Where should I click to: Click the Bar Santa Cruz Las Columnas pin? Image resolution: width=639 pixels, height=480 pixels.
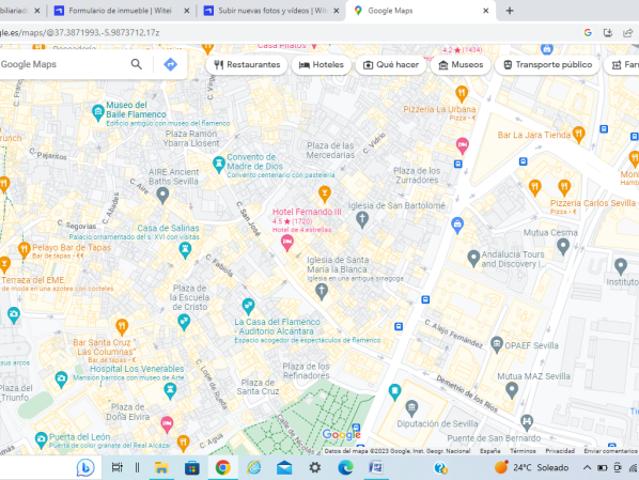coord(122,327)
